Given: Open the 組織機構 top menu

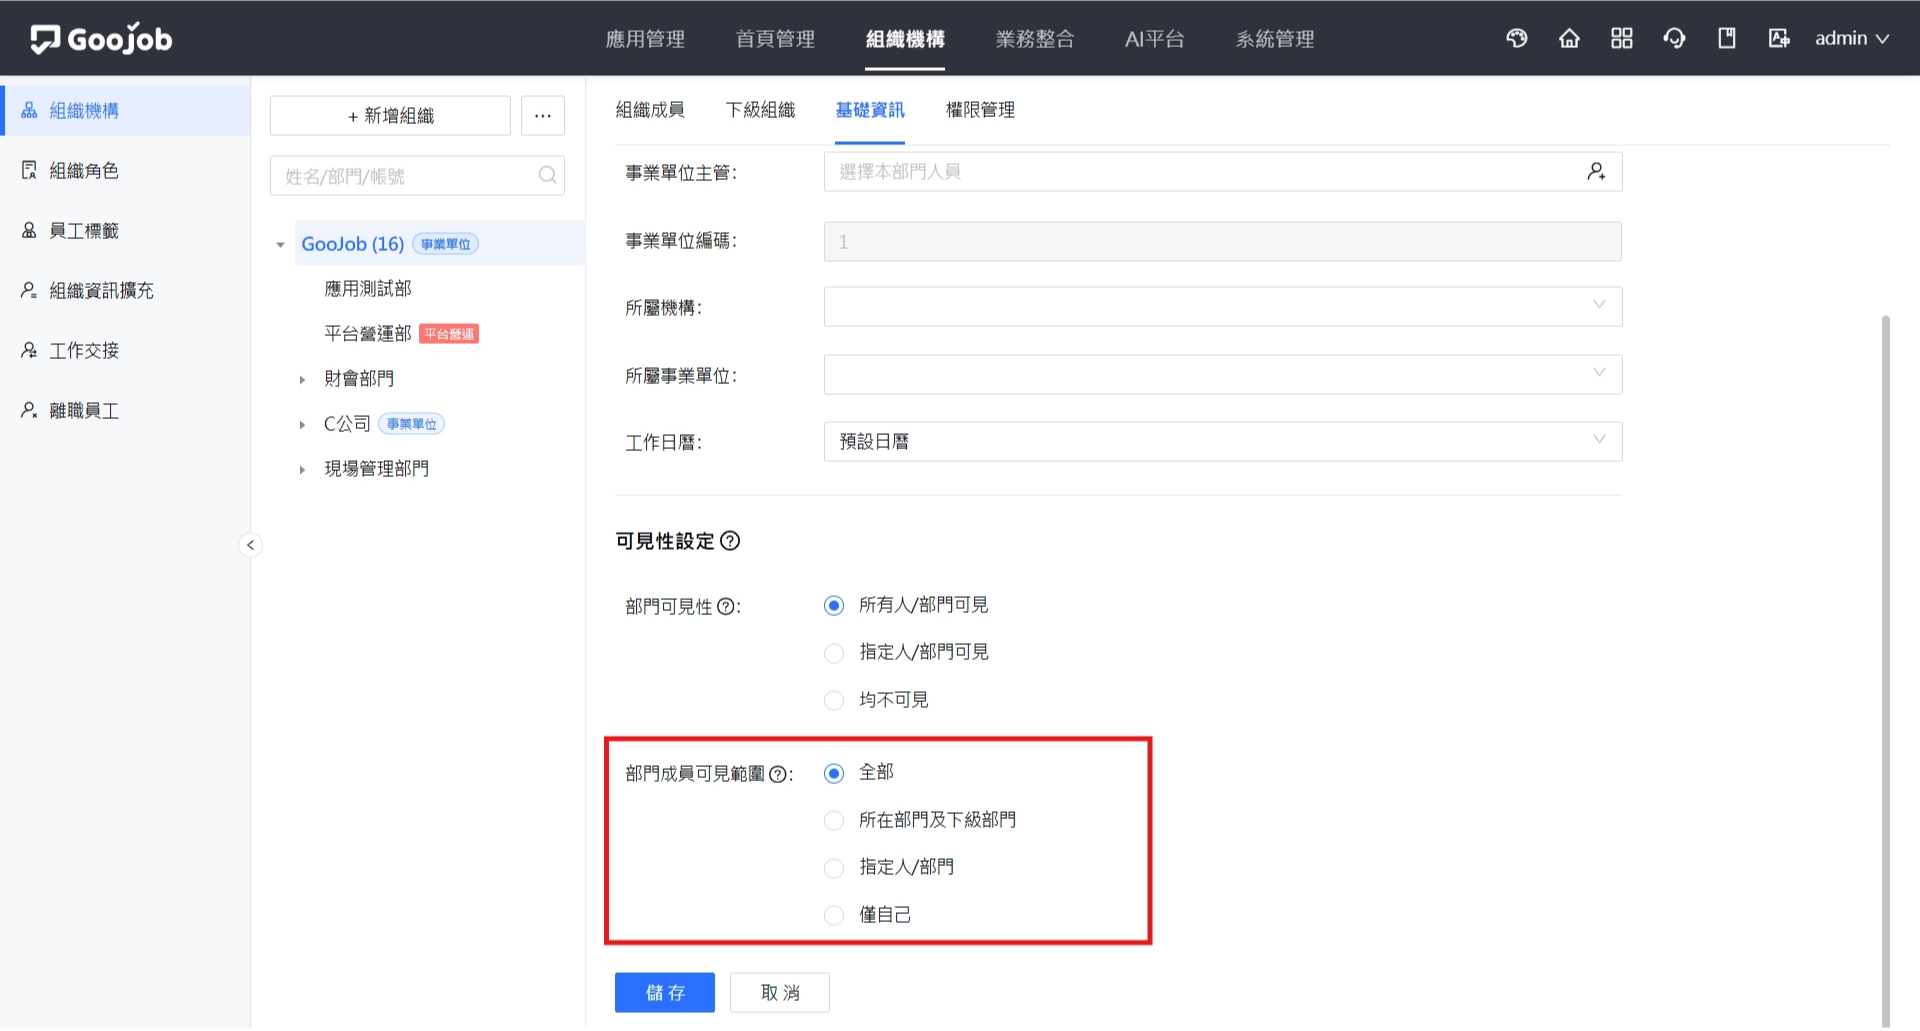Looking at the screenshot, I should pos(905,39).
